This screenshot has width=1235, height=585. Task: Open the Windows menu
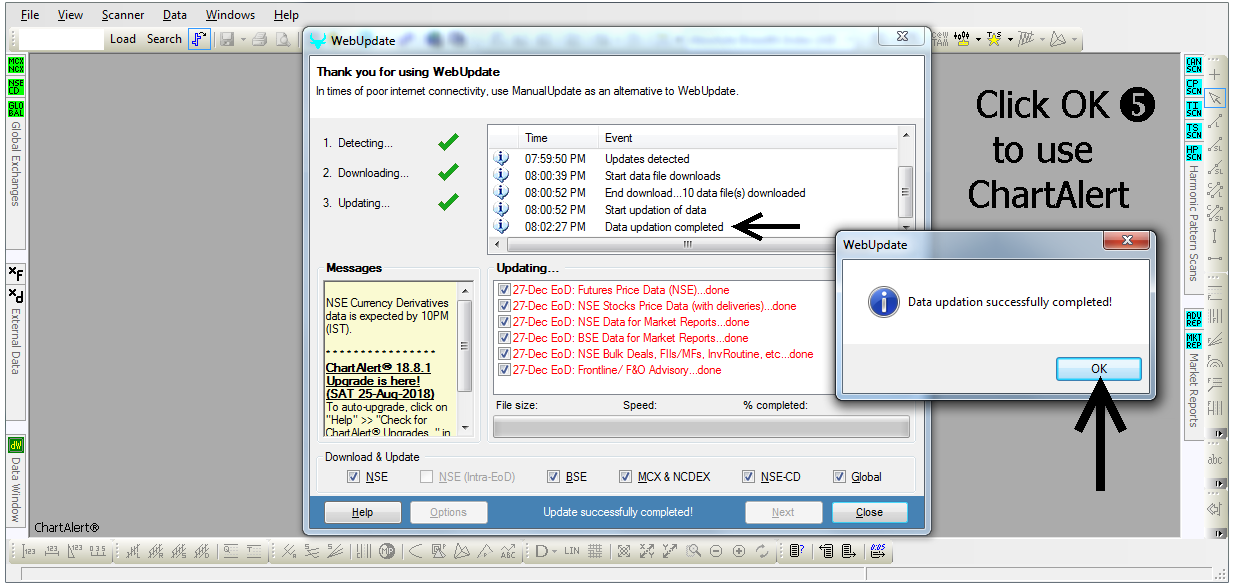pyautogui.click(x=230, y=15)
